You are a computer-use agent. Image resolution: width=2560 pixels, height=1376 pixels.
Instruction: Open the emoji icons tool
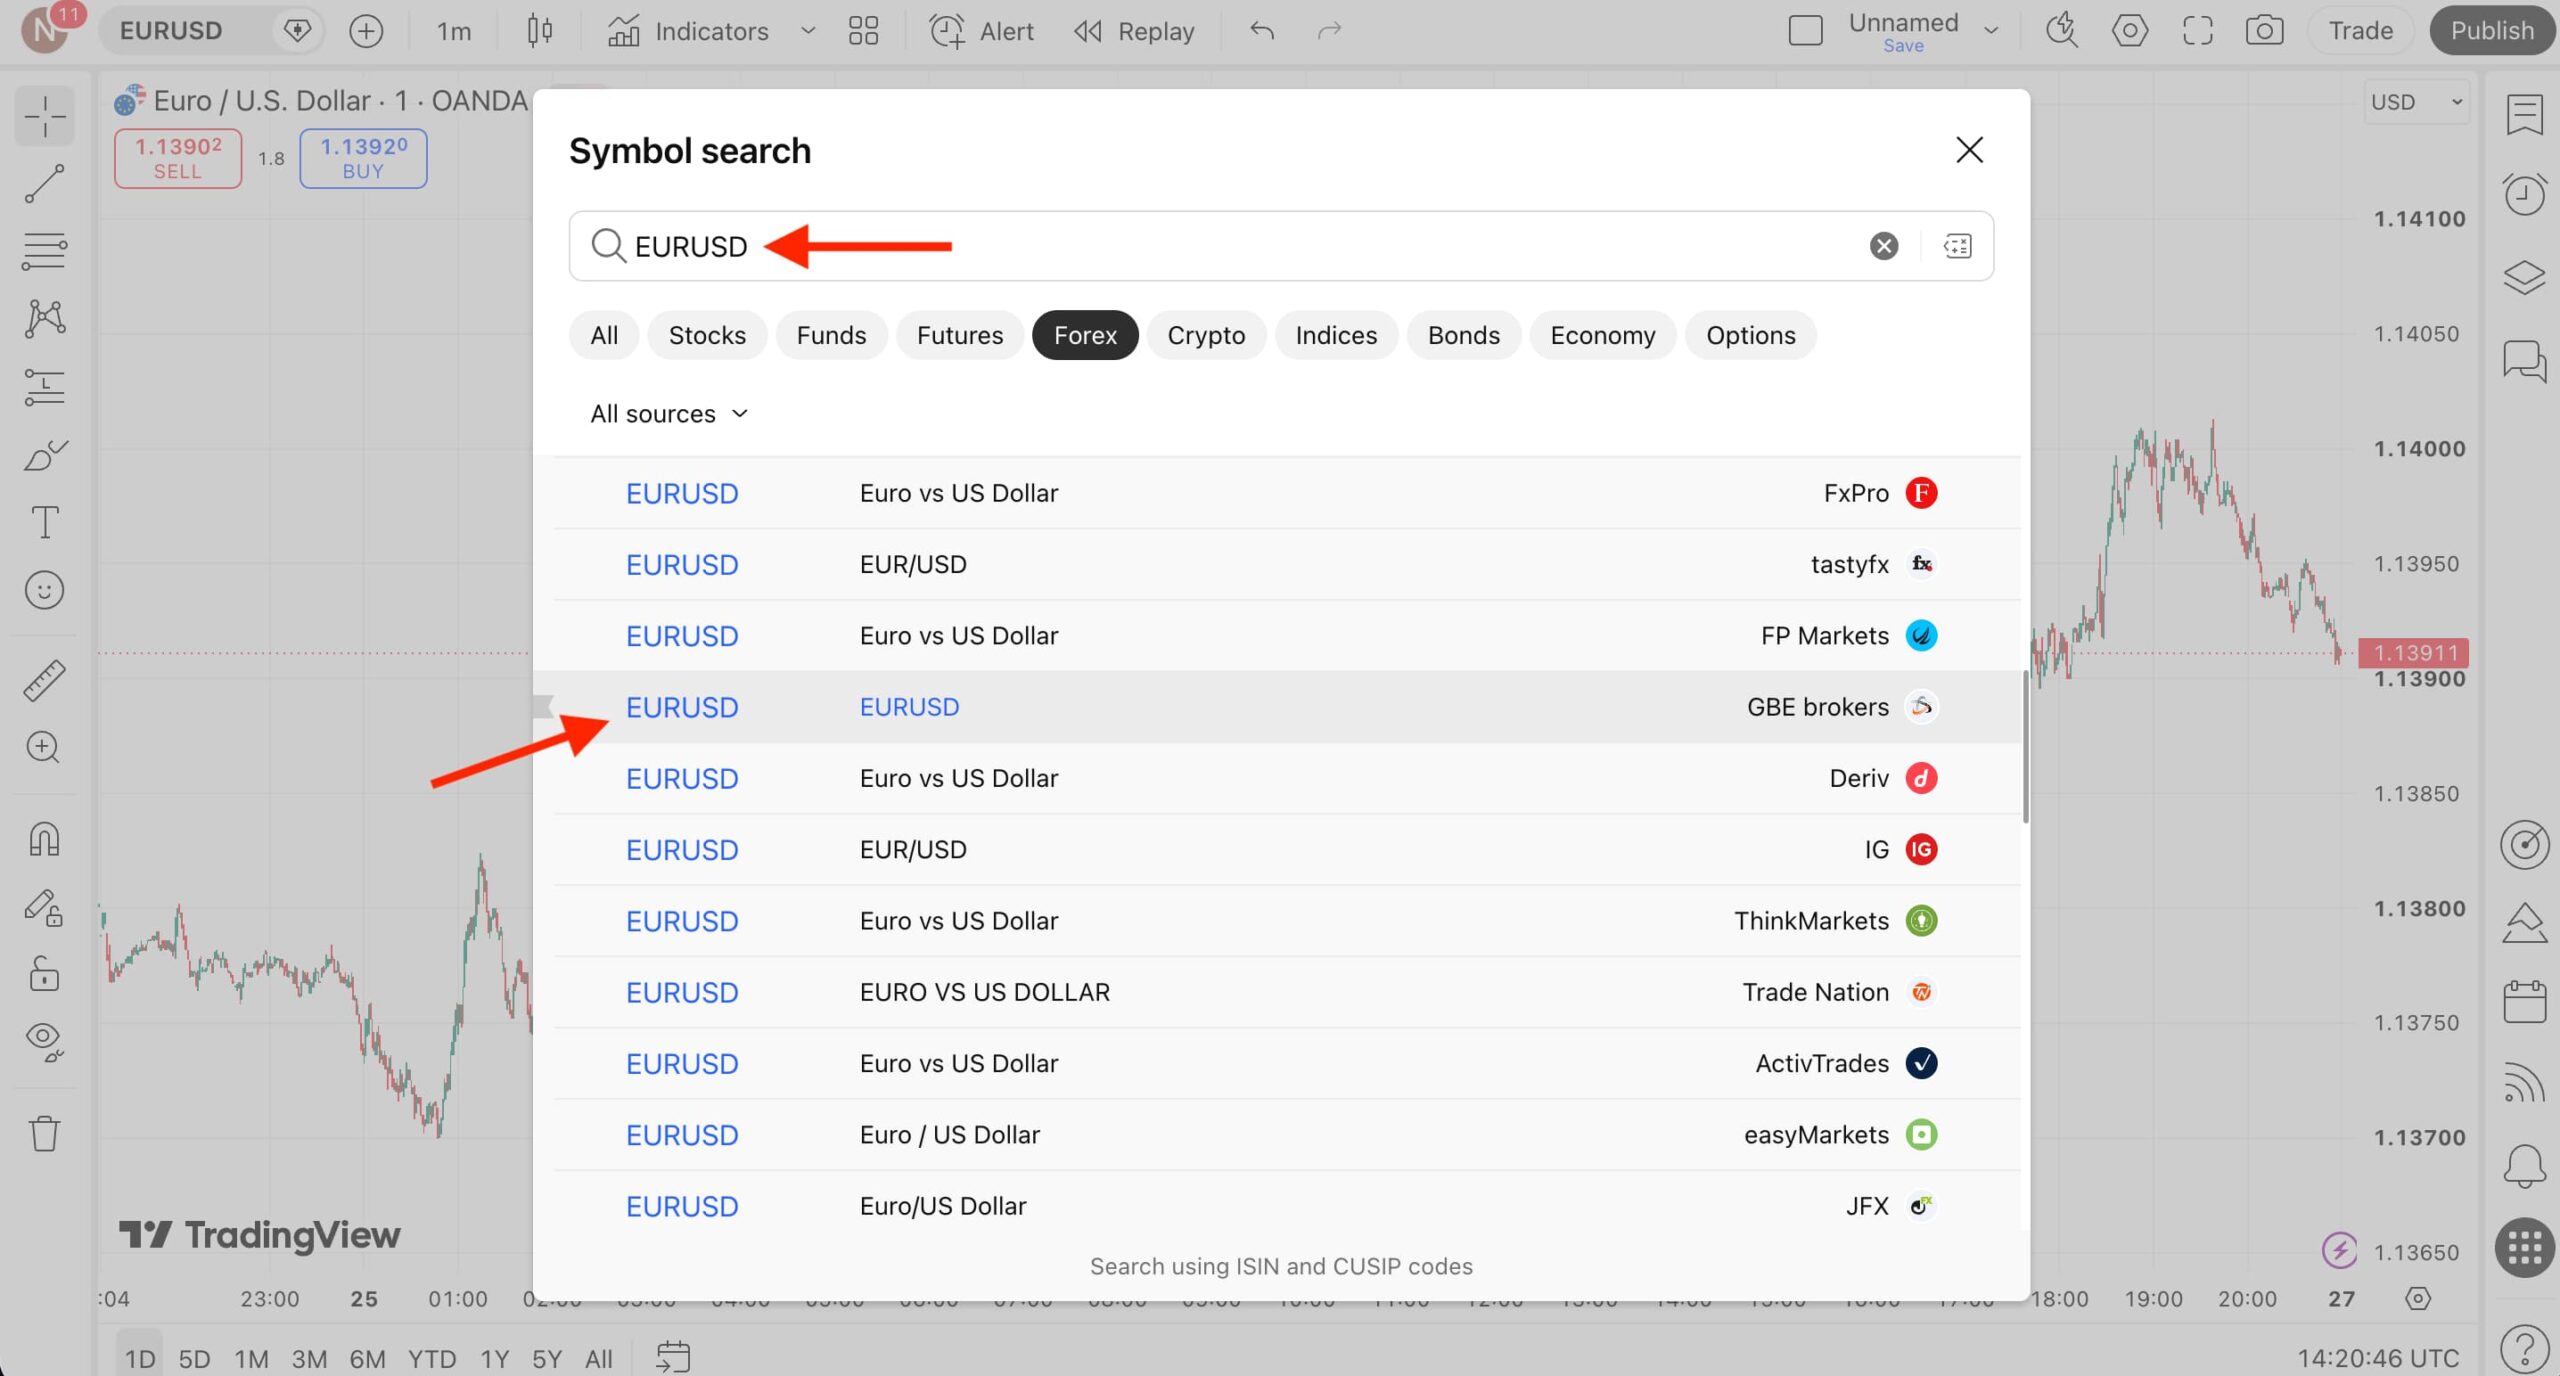[45, 590]
